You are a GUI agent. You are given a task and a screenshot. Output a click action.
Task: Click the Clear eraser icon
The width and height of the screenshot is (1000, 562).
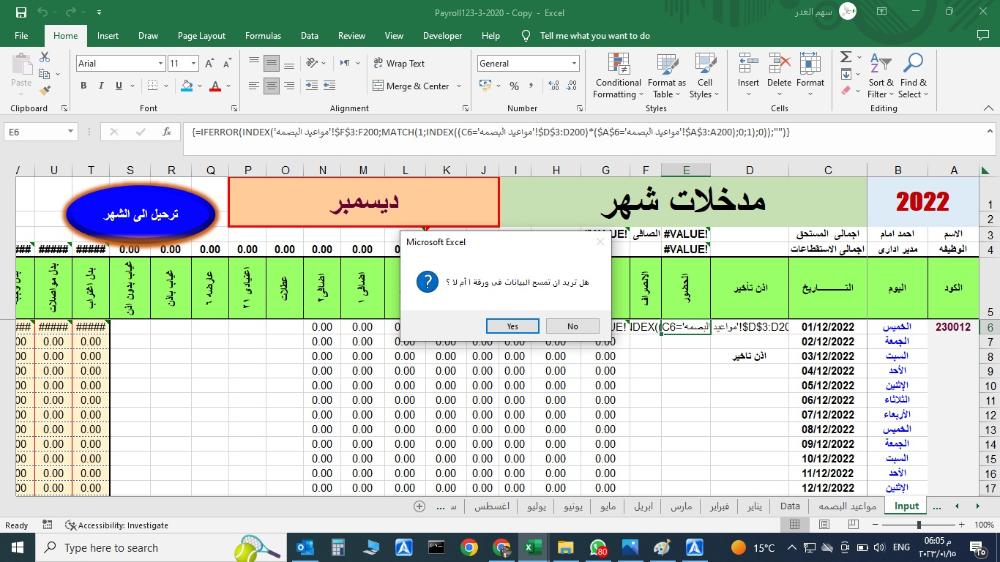pyautogui.click(x=846, y=91)
